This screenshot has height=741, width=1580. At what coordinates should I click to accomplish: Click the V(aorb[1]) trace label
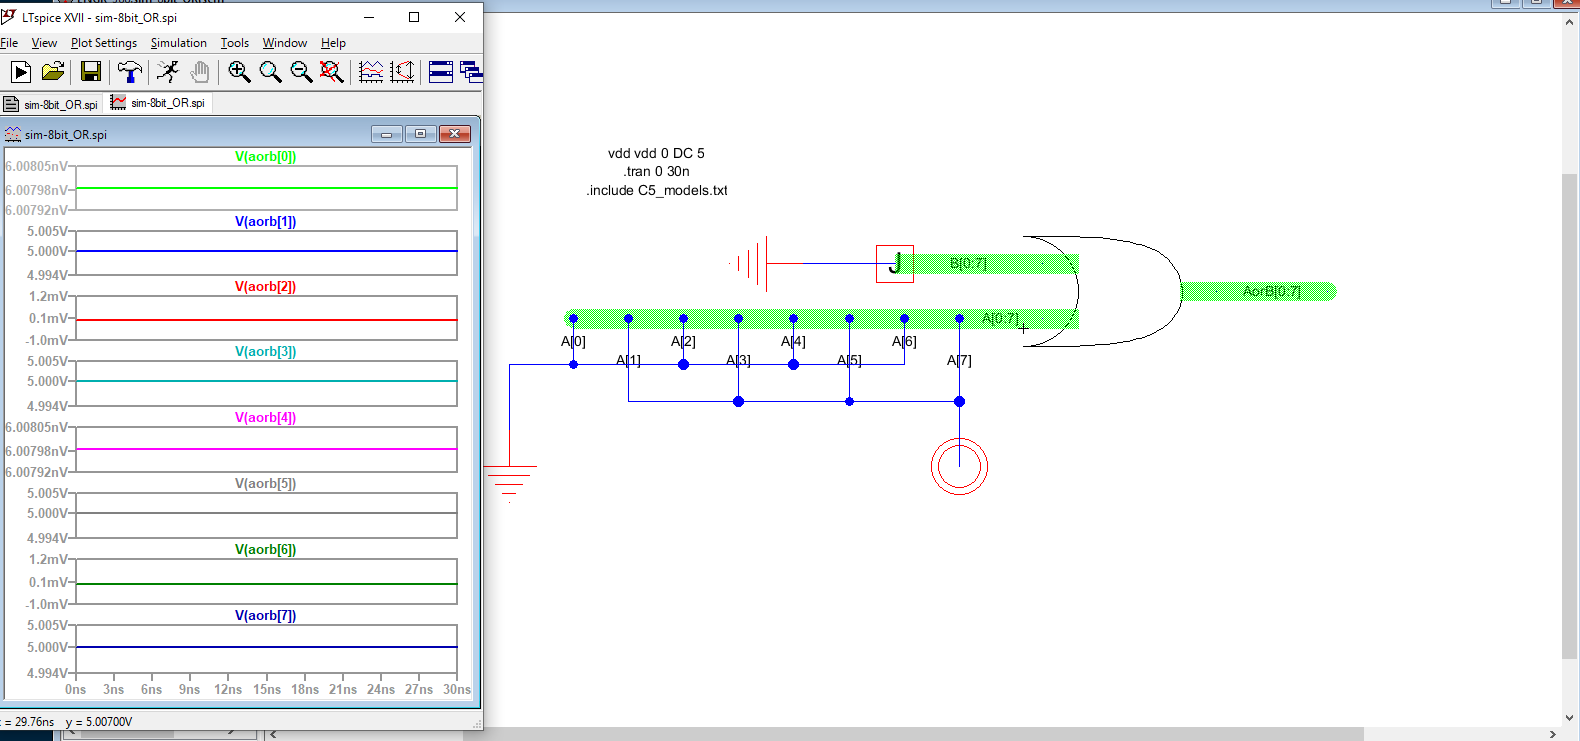tap(266, 221)
